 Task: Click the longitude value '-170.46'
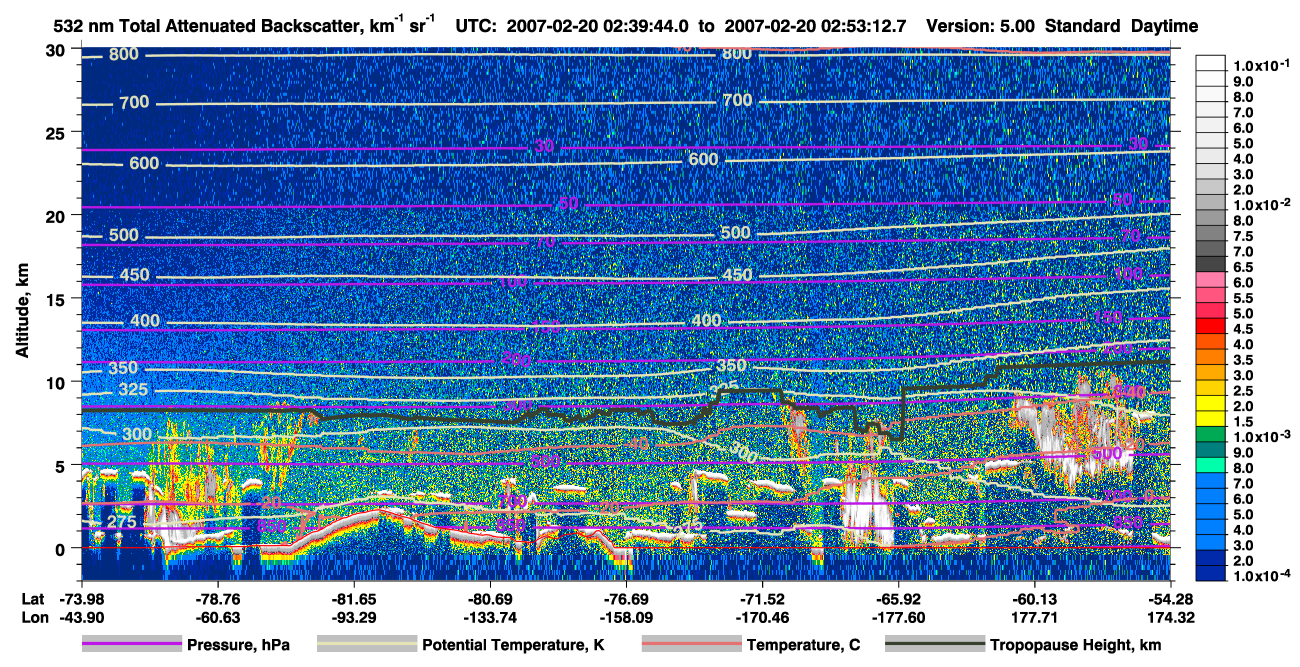[x=762, y=617]
